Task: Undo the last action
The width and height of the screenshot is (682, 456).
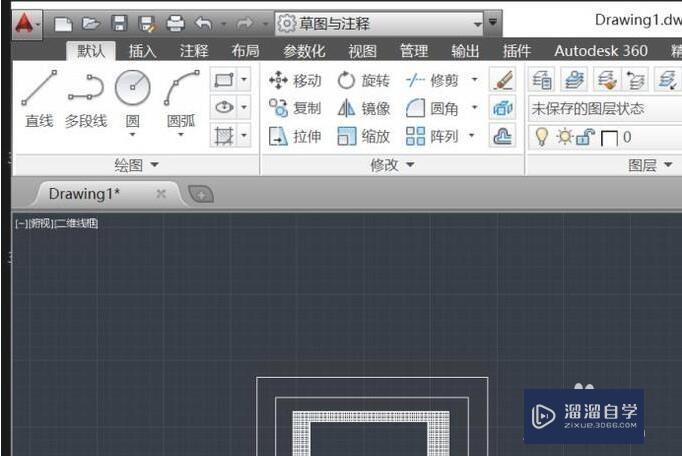Action: (203, 23)
